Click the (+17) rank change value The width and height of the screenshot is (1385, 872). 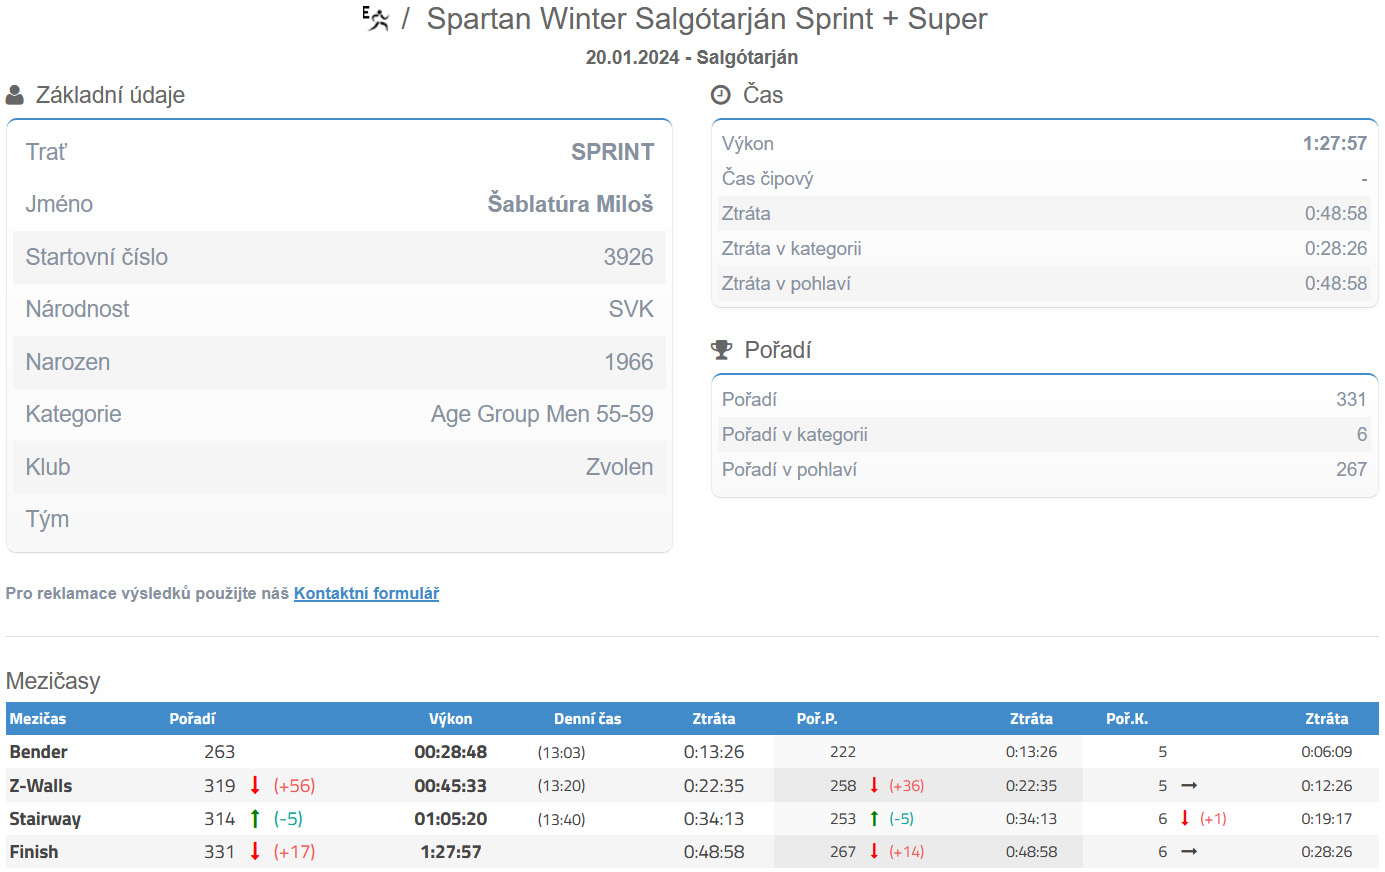click(294, 851)
